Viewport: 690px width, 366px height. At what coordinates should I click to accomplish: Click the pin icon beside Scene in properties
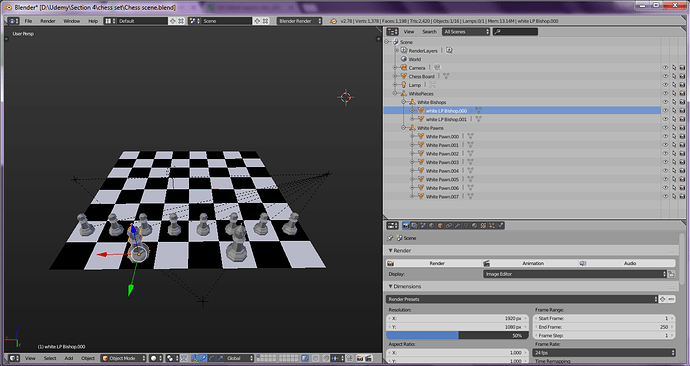point(390,238)
